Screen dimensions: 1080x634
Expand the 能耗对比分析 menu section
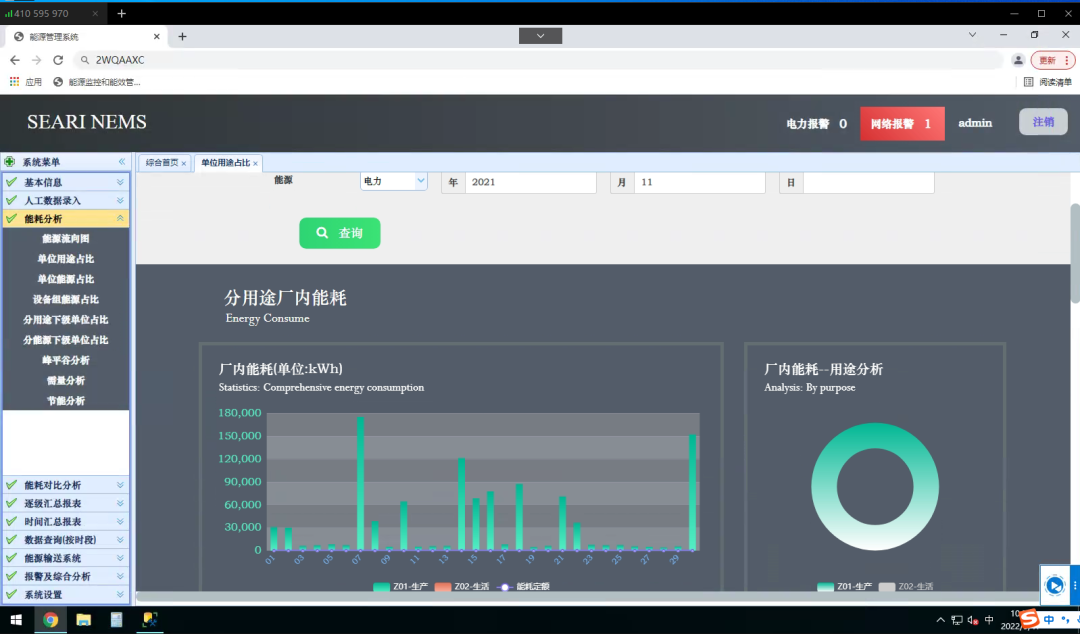[65, 486]
